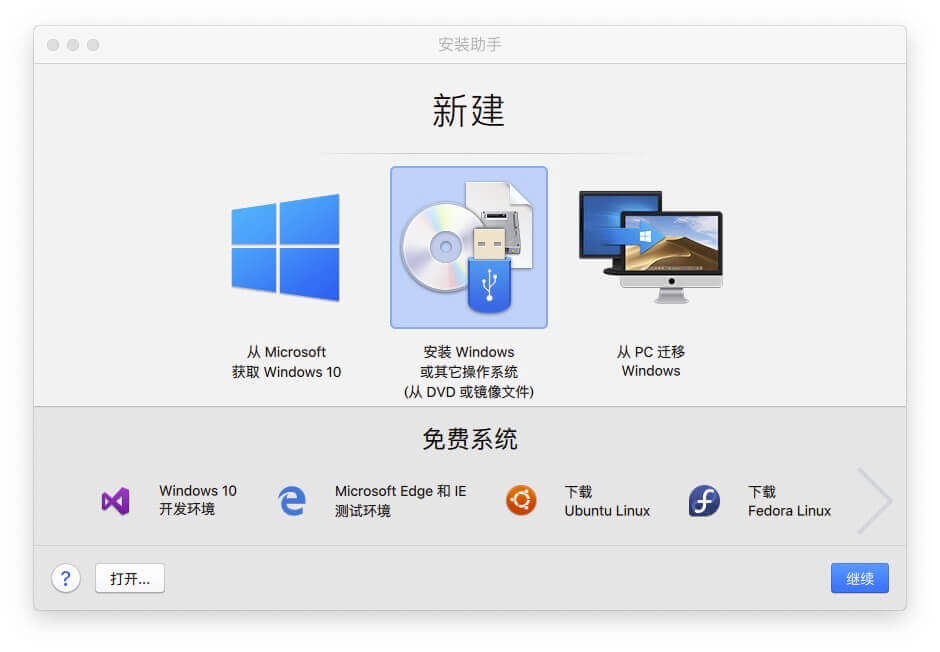Select the DVD and USB installer icon
Viewport: 940px width, 652px height.
[x=468, y=247]
